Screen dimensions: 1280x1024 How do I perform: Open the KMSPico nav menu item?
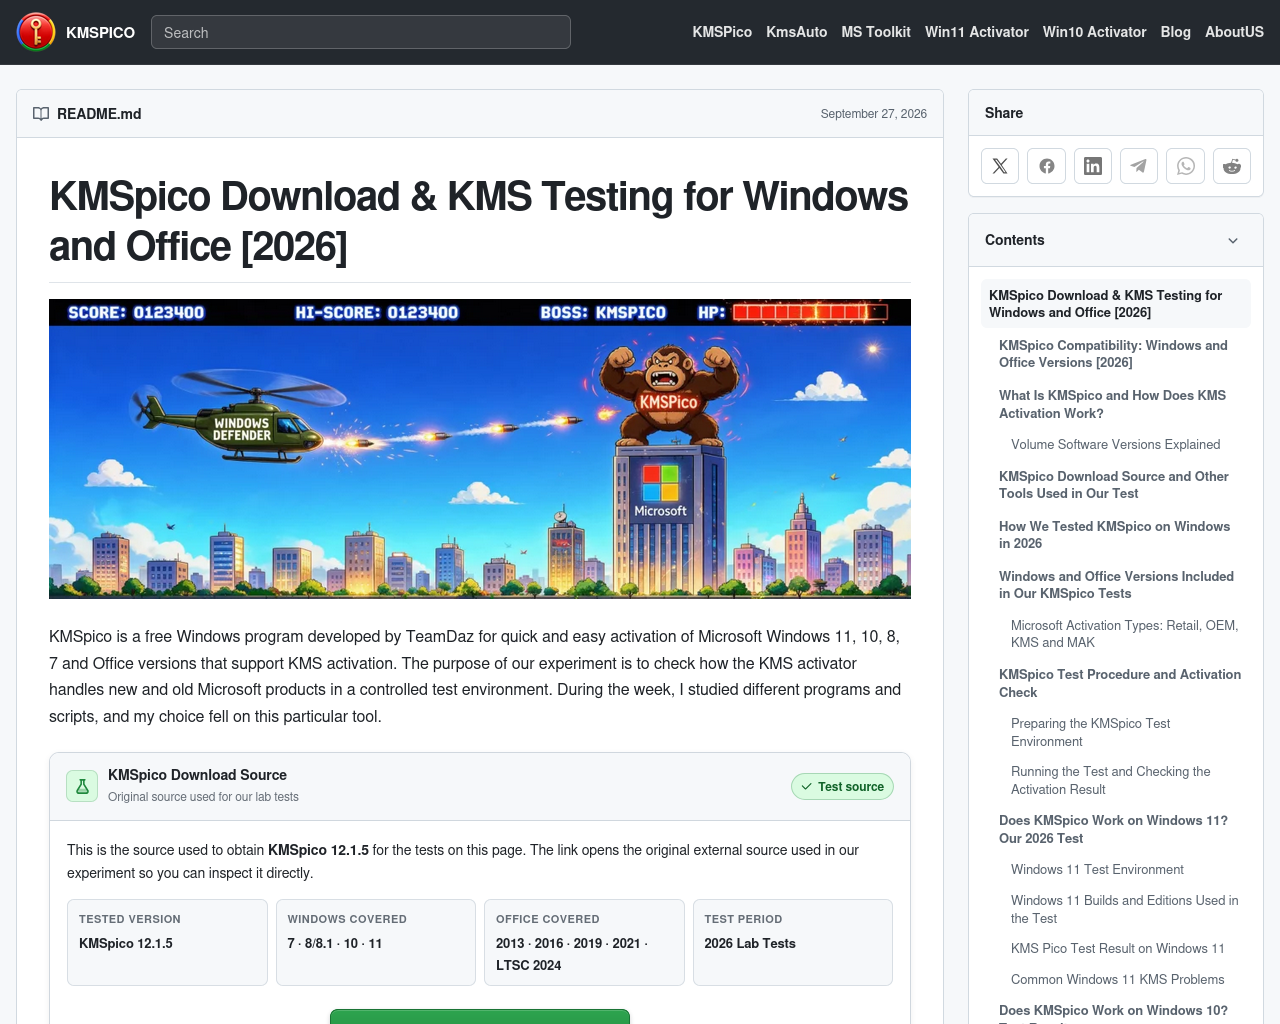(x=722, y=32)
